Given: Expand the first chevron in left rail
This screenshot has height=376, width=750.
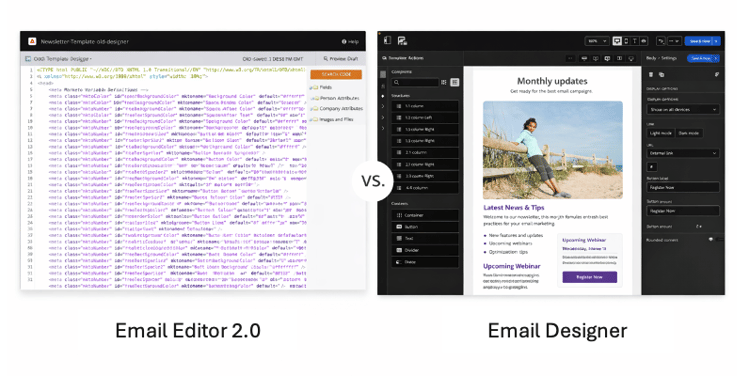Looking at the screenshot, I should [x=383, y=106].
